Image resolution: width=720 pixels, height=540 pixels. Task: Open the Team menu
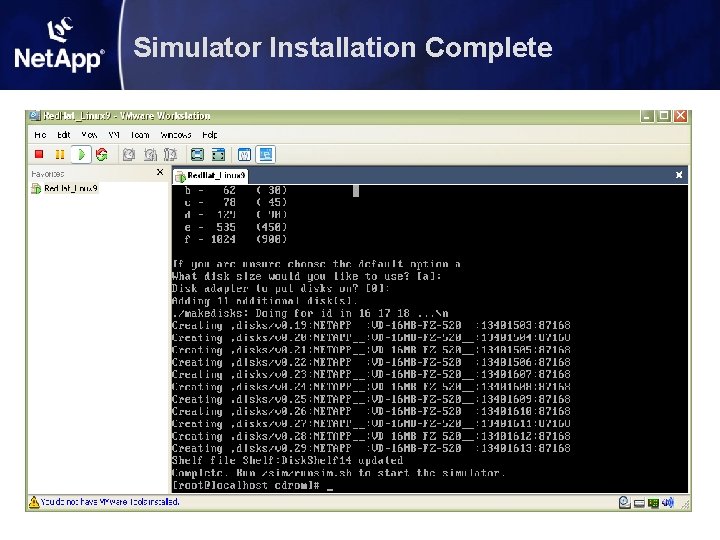[x=140, y=135]
